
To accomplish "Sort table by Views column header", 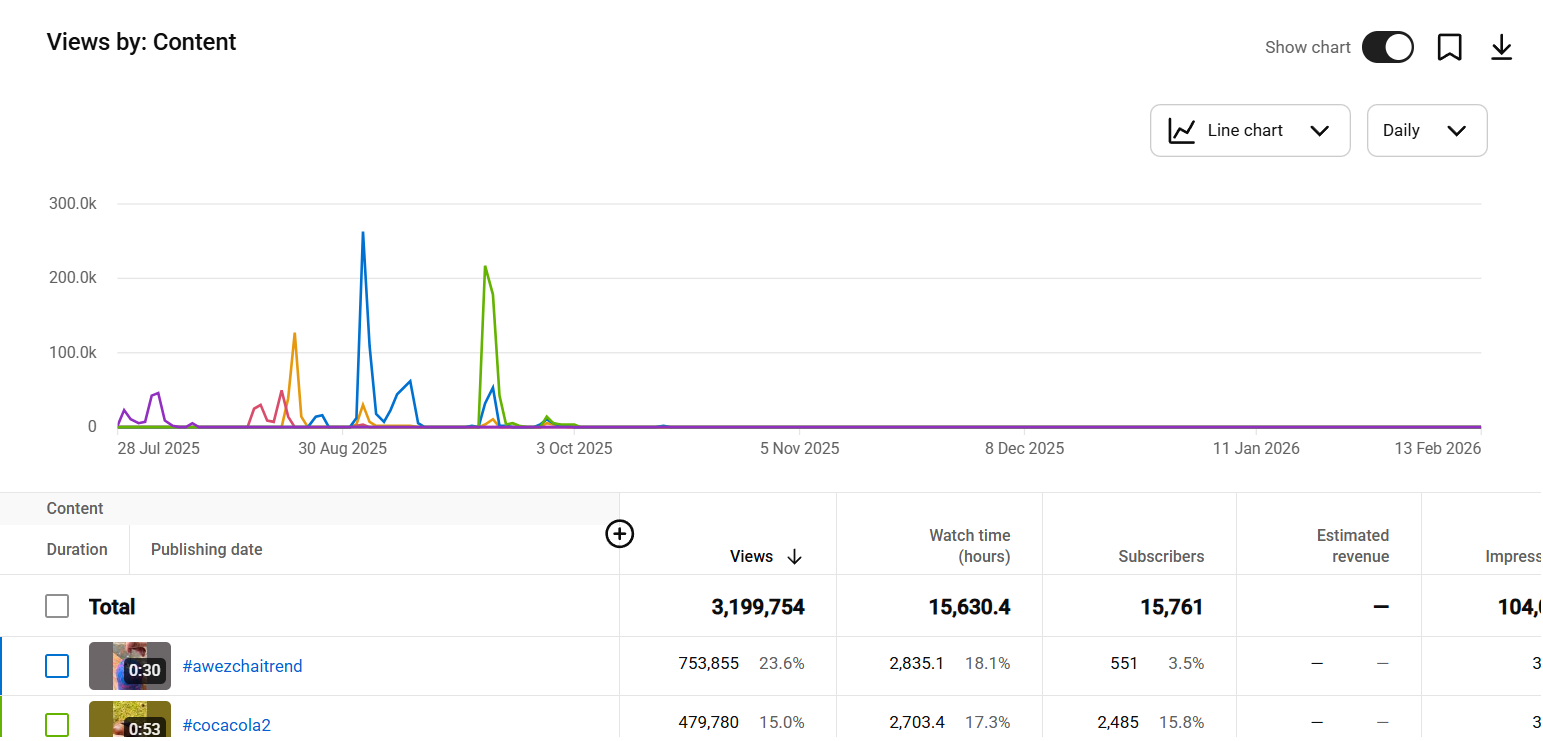I will tap(751, 557).
